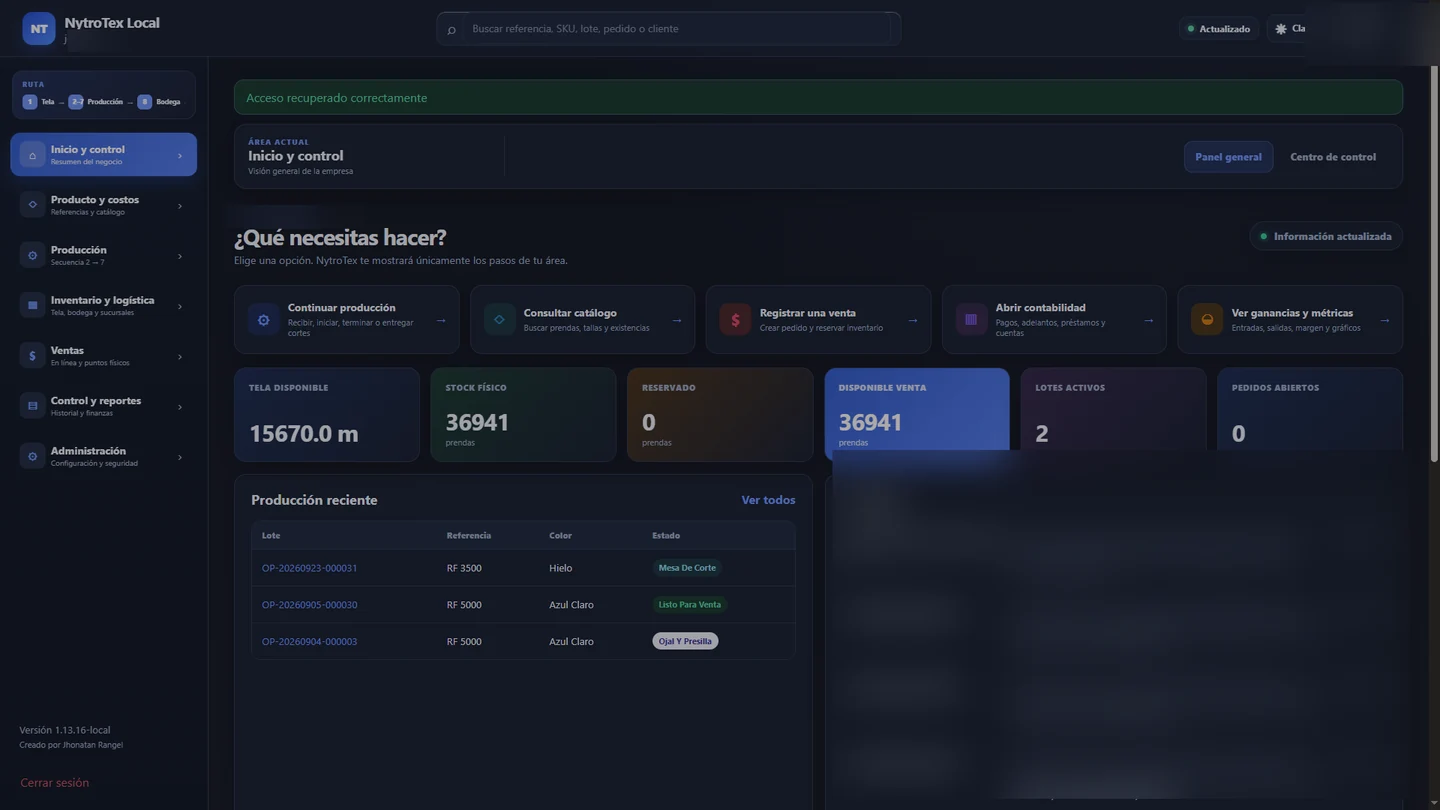Click Cerrar sesión to log out

click(x=54, y=783)
